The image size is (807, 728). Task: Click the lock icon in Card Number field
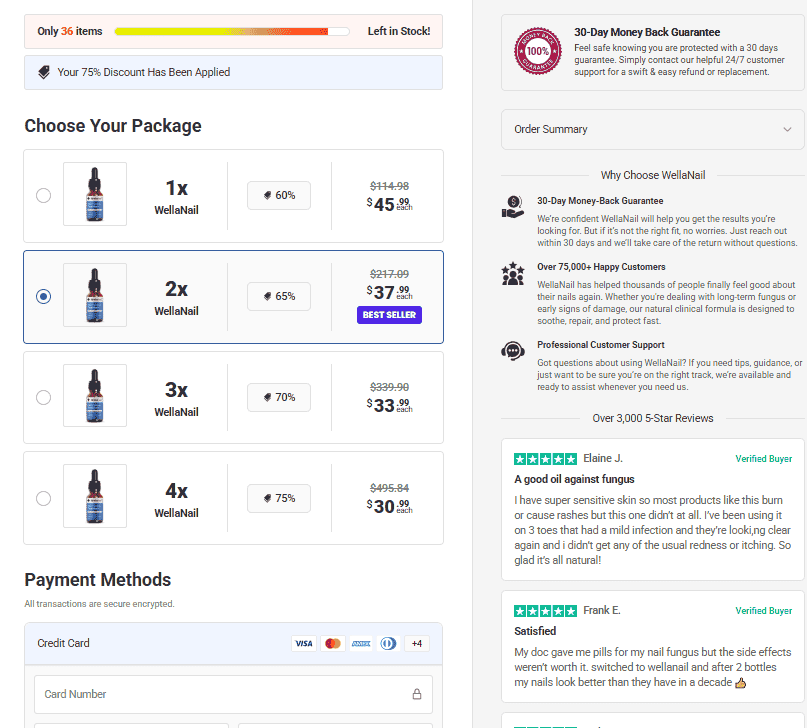[417, 694]
